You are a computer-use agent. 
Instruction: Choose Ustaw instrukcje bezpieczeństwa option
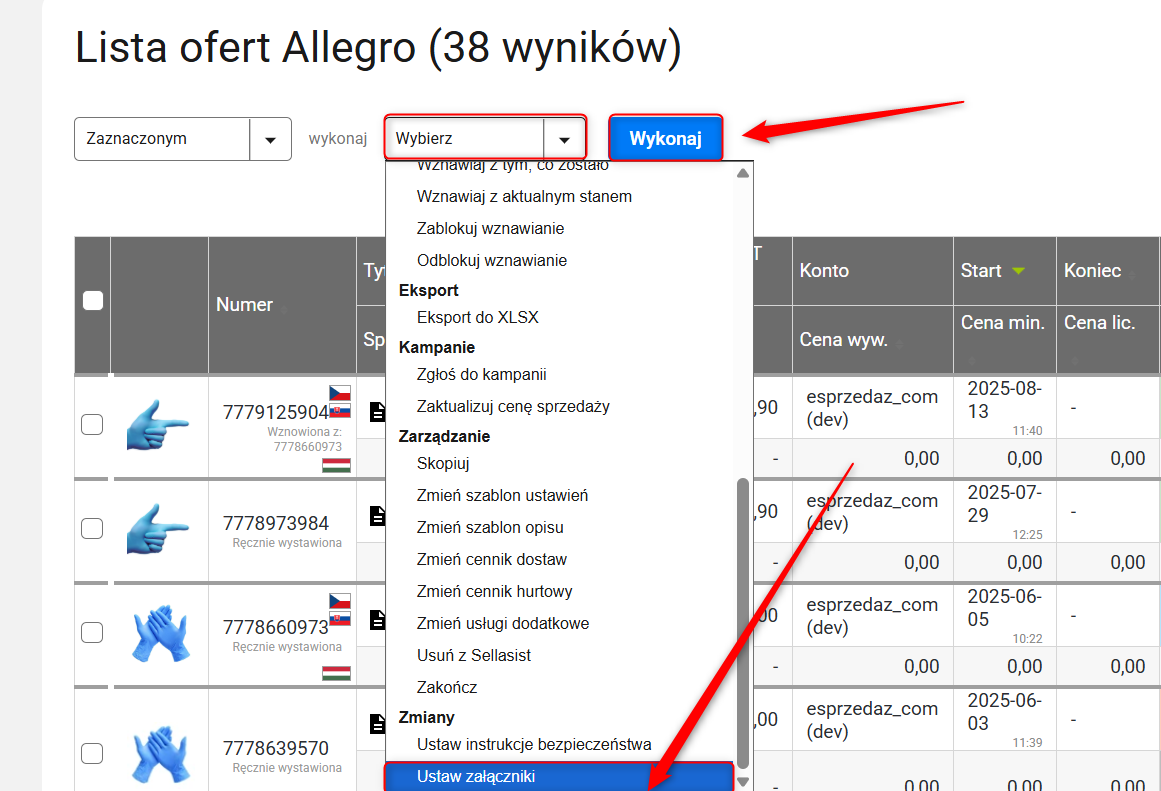pos(534,744)
